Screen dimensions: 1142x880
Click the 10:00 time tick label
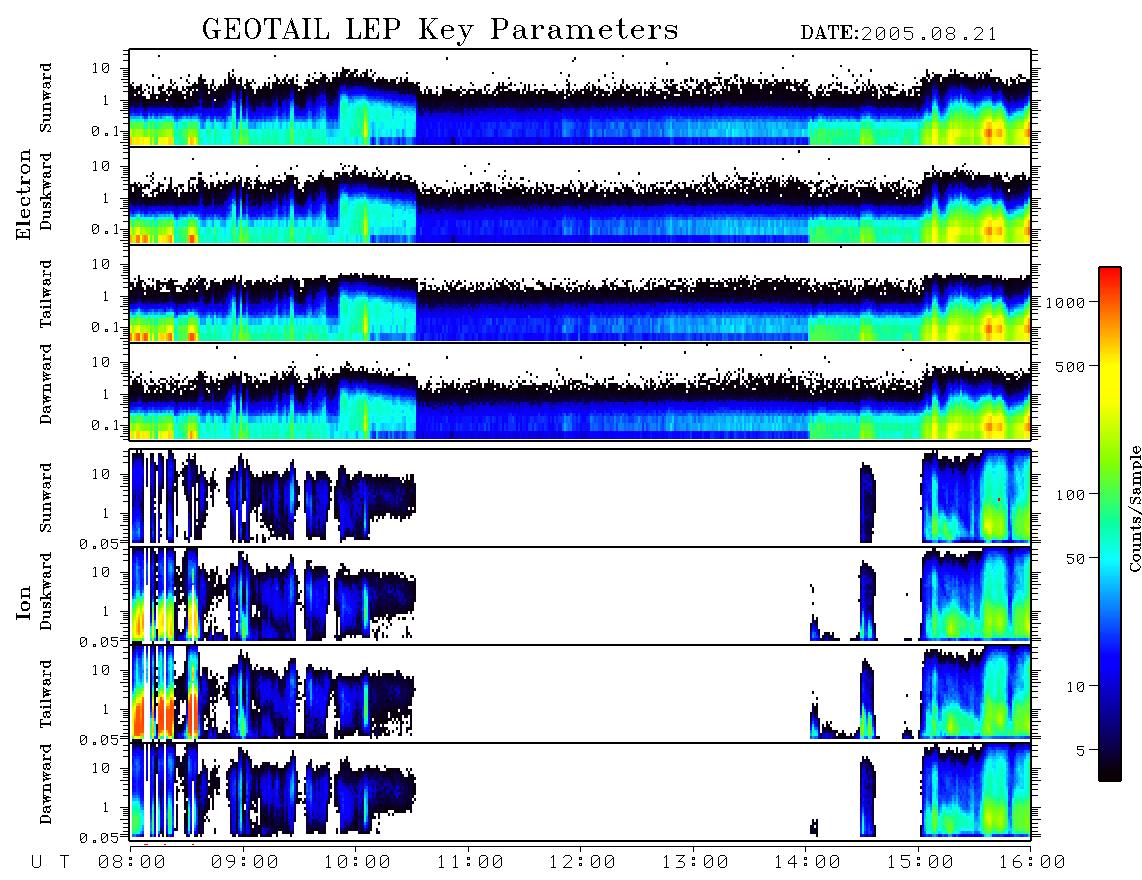coord(357,862)
